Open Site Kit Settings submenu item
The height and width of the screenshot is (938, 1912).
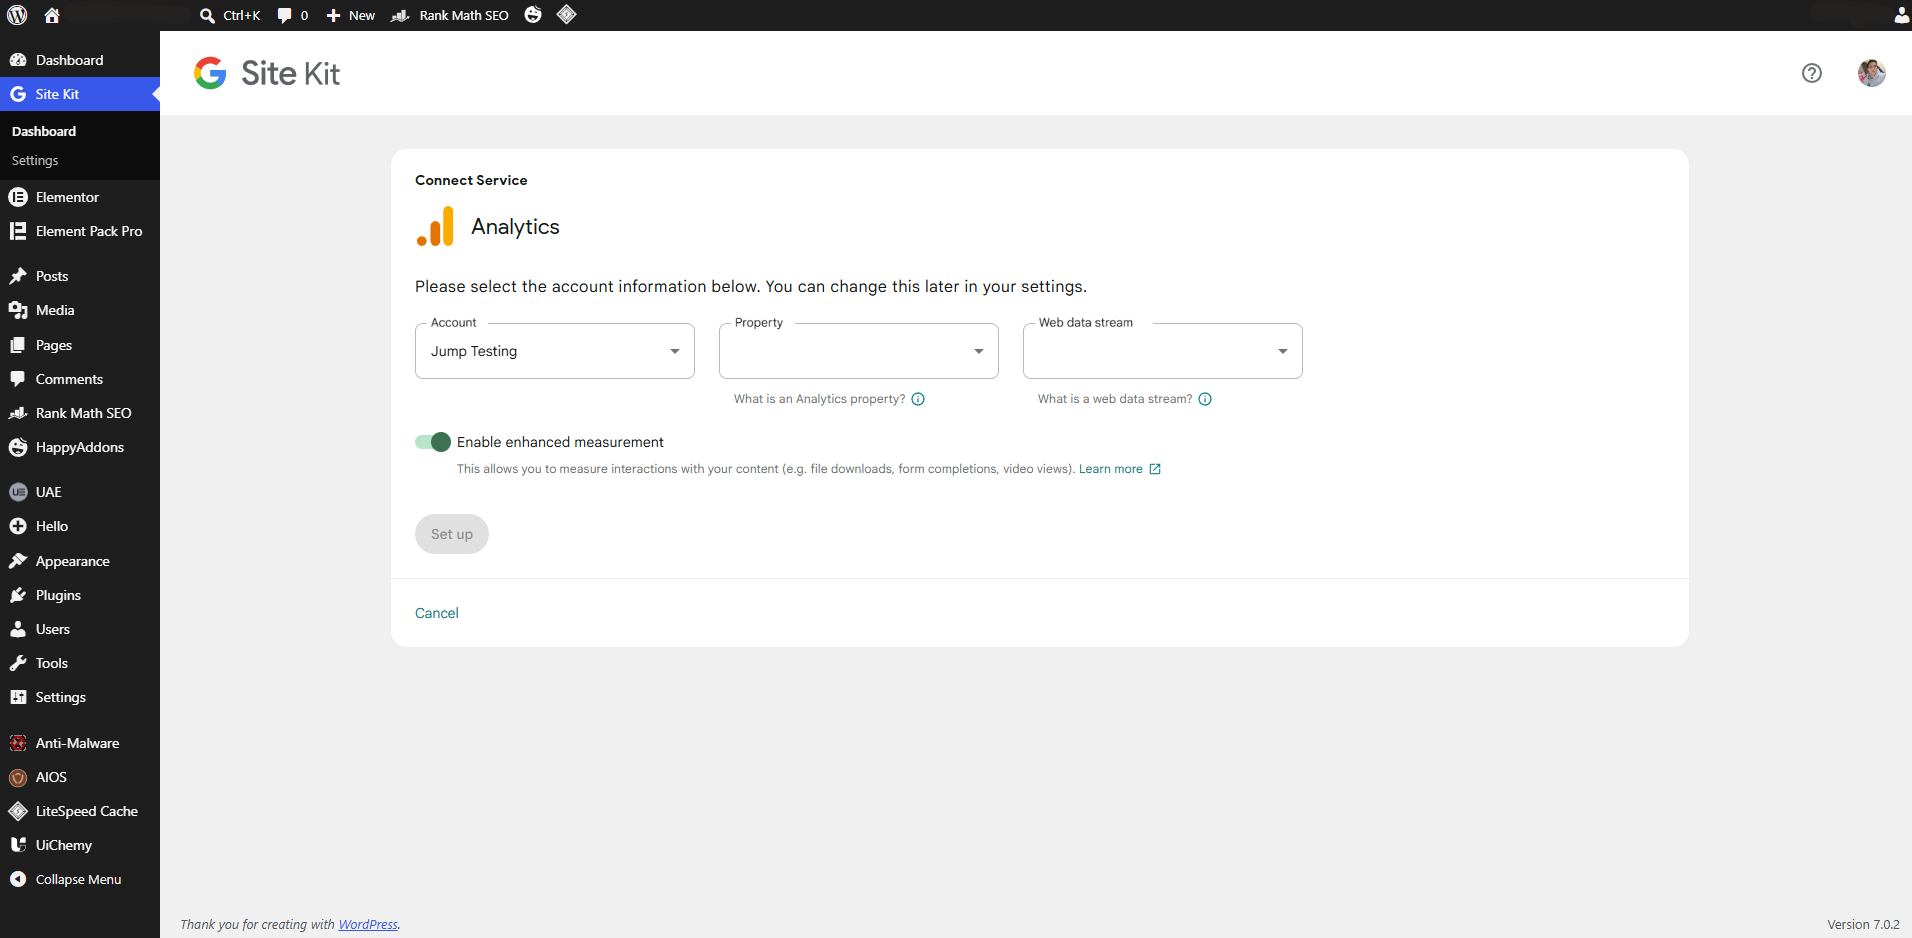click(x=35, y=160)
